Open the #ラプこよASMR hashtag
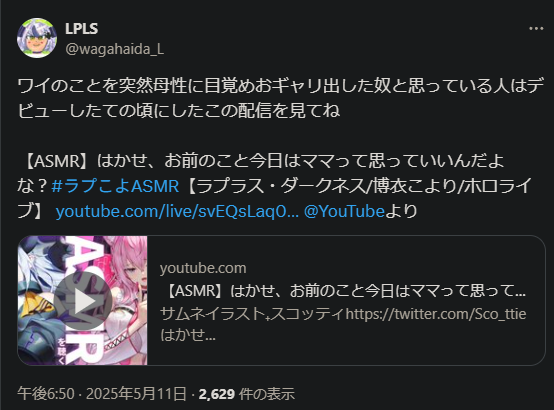Screen dimensions: 554x410 click(115, 186)
